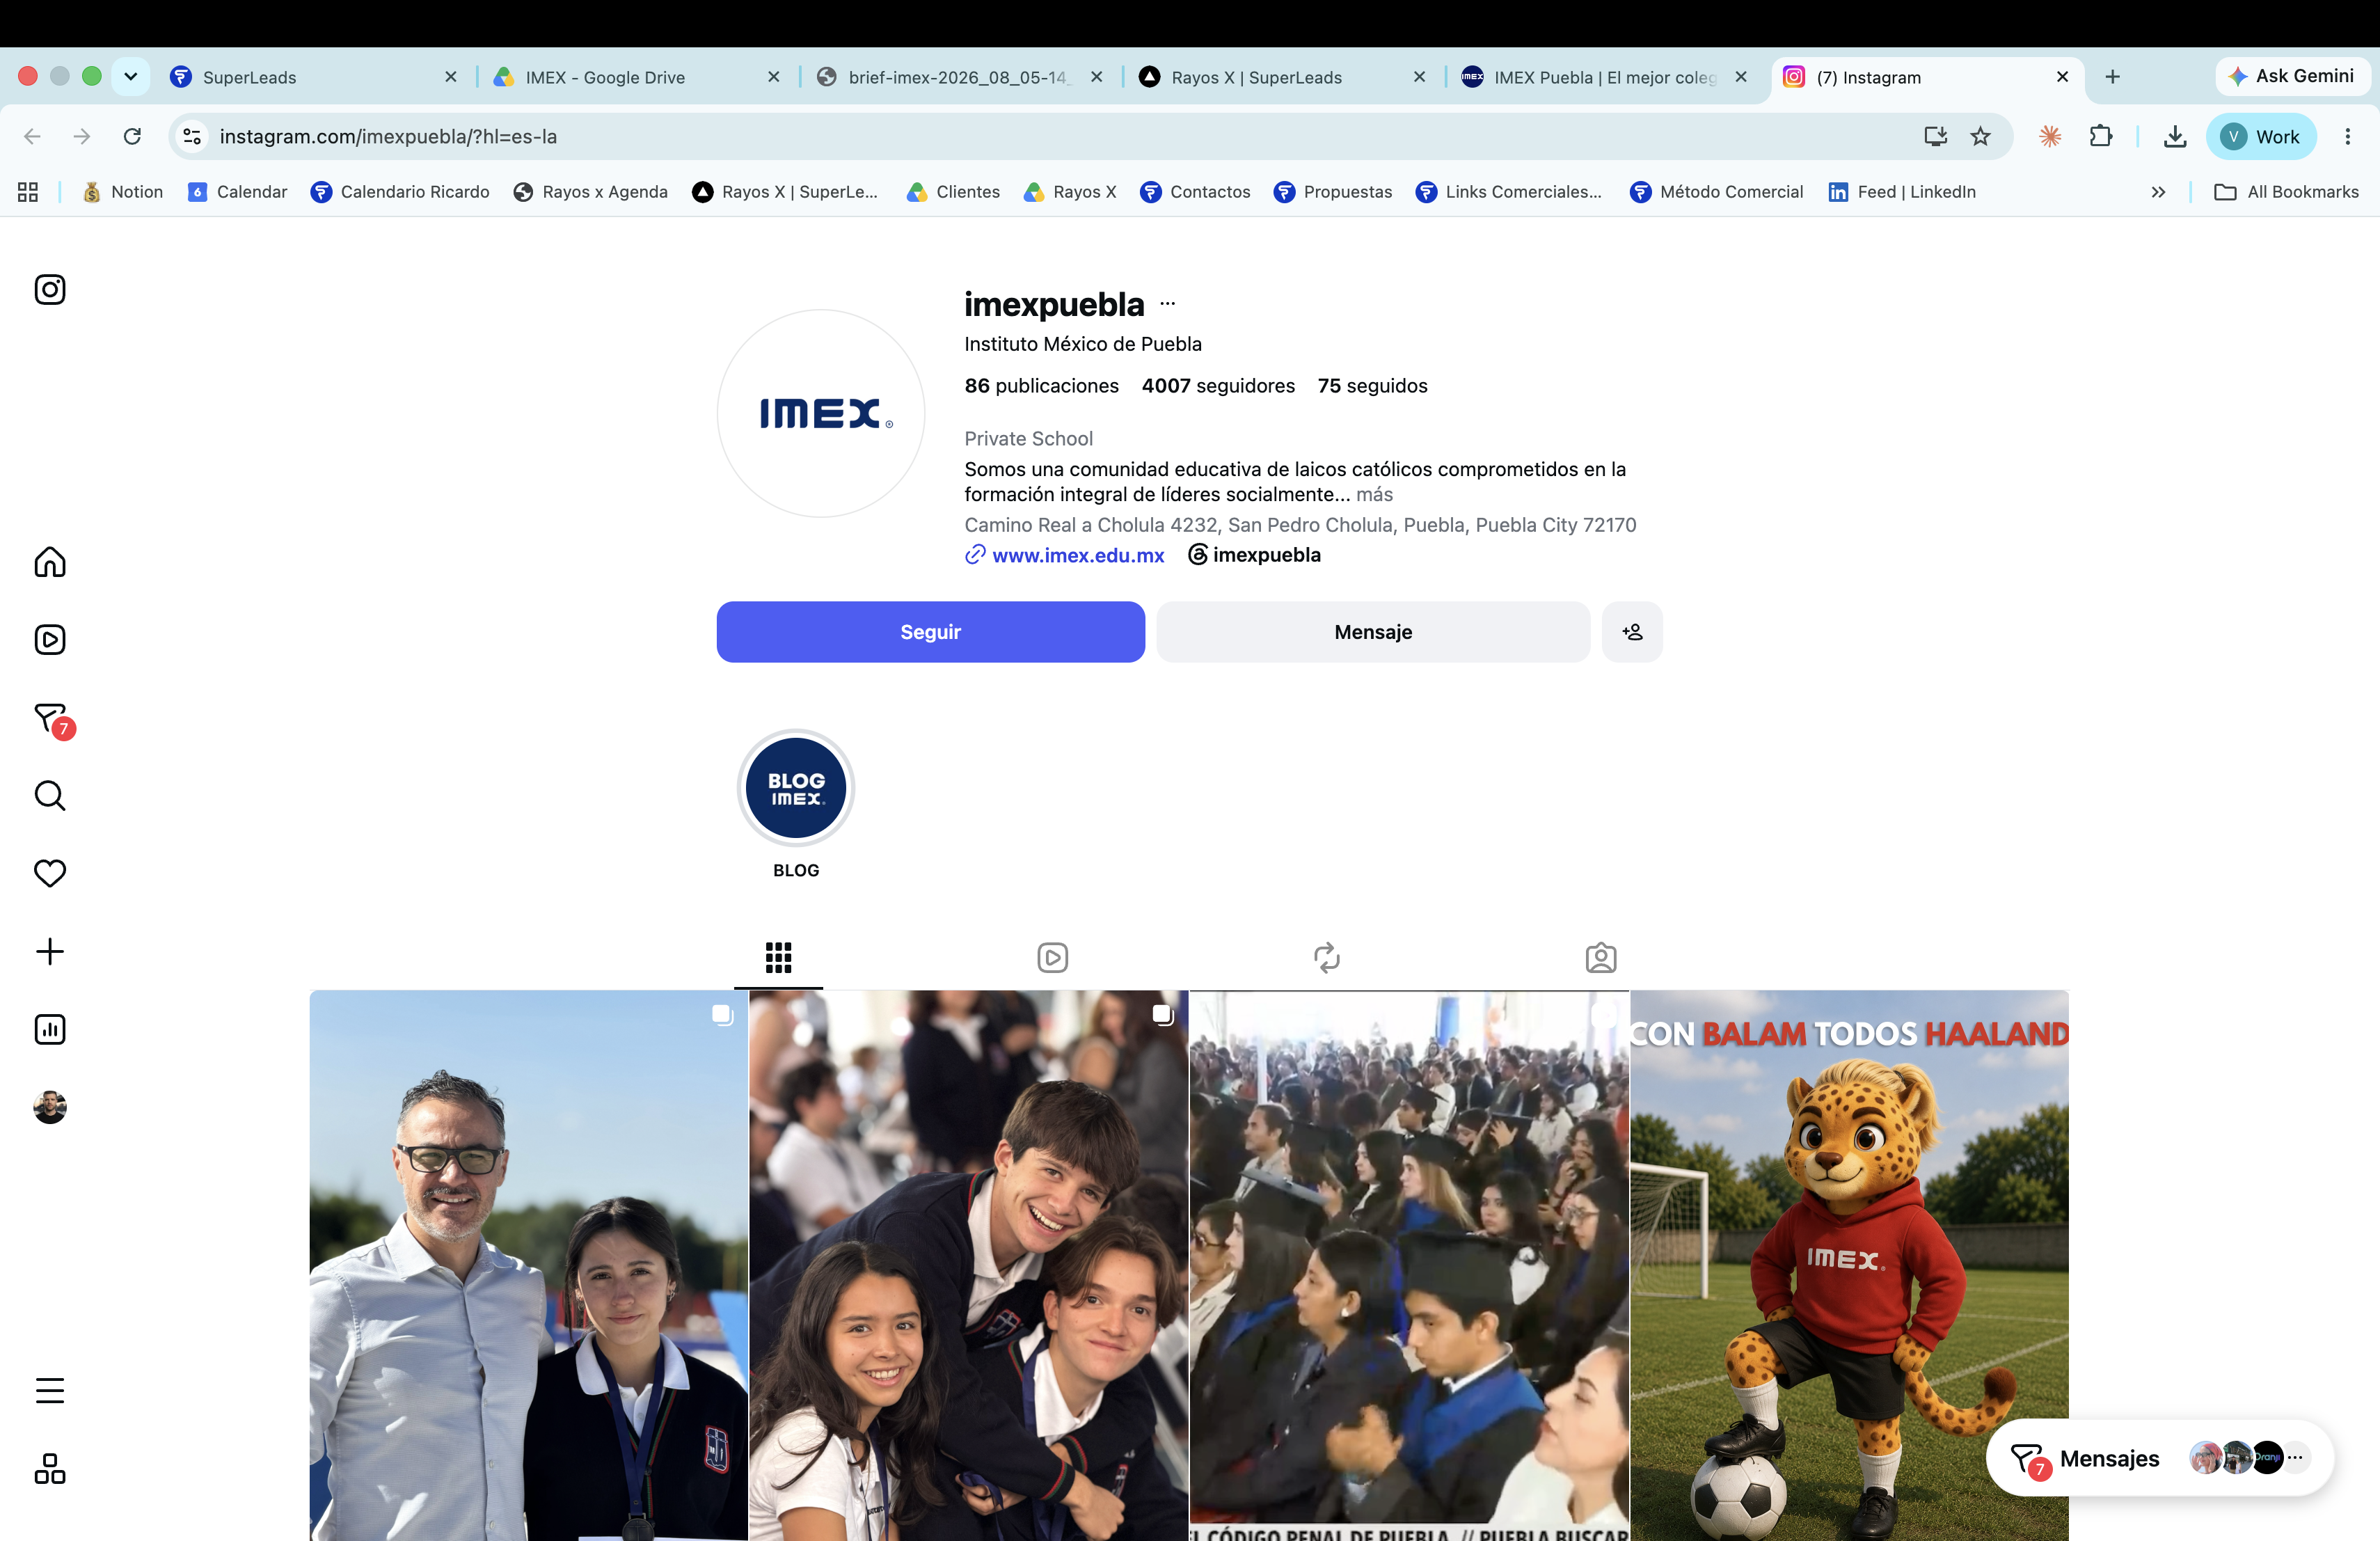Open Chrome Downloads icon

(x=2174, y=137)
